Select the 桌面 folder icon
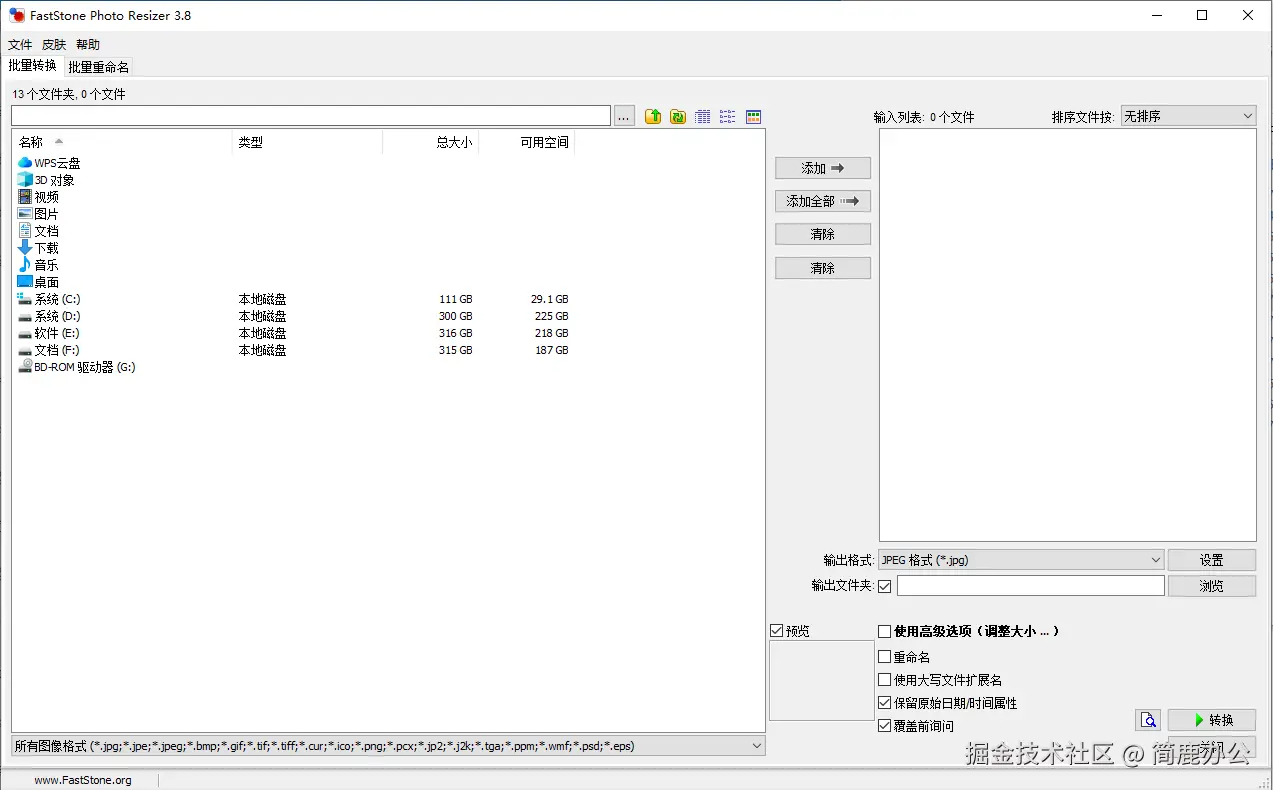Image resolution: width=1273 pixels, height=790 pixels. 25,282
